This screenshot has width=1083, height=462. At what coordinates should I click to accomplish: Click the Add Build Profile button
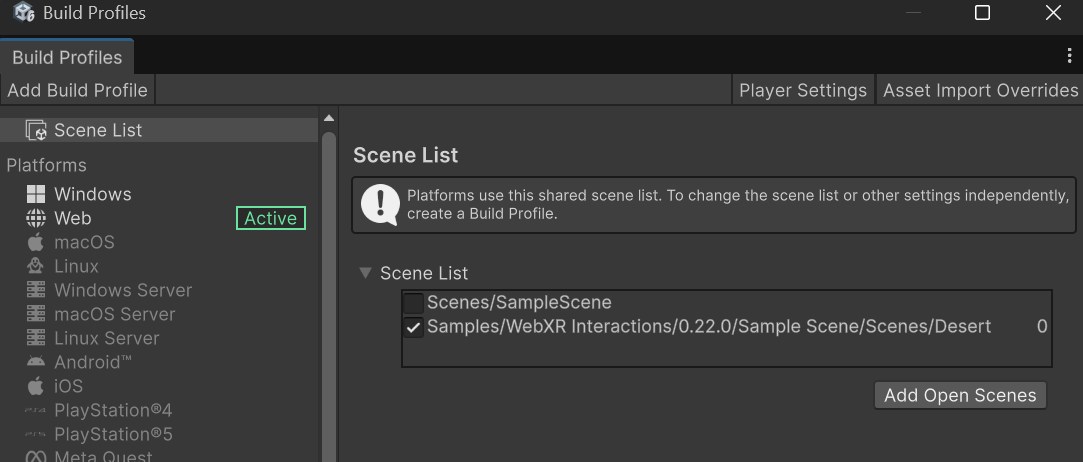pos(77,90)
